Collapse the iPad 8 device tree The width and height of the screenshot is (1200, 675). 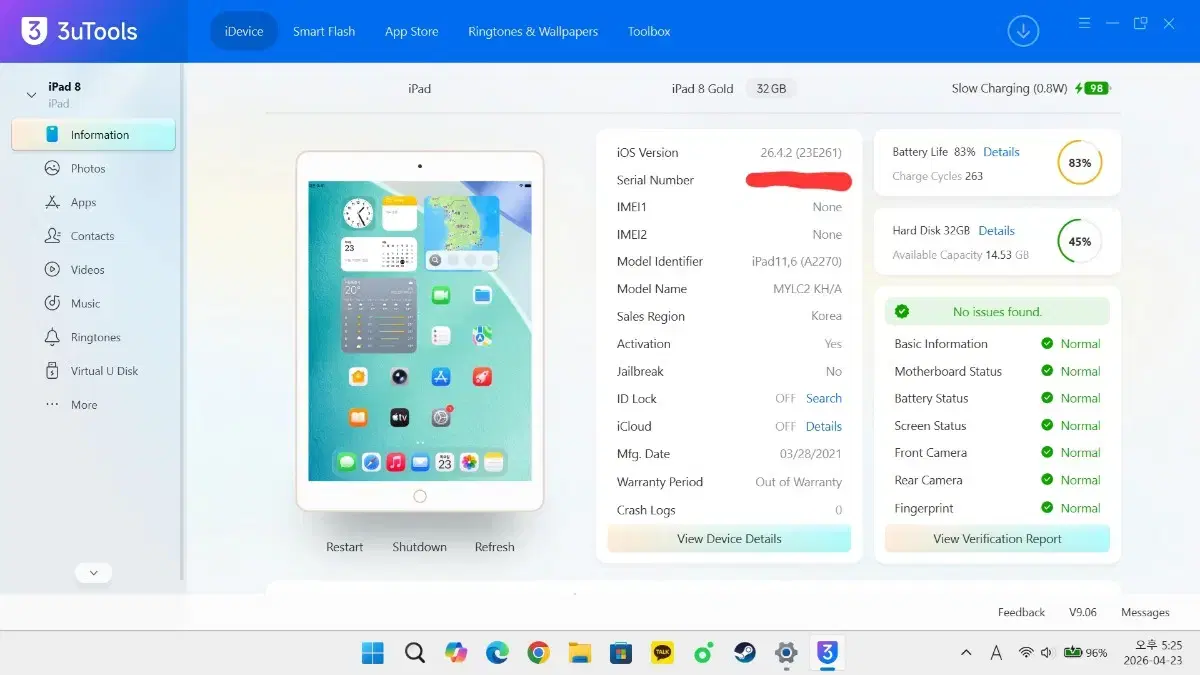pos(31,95)
